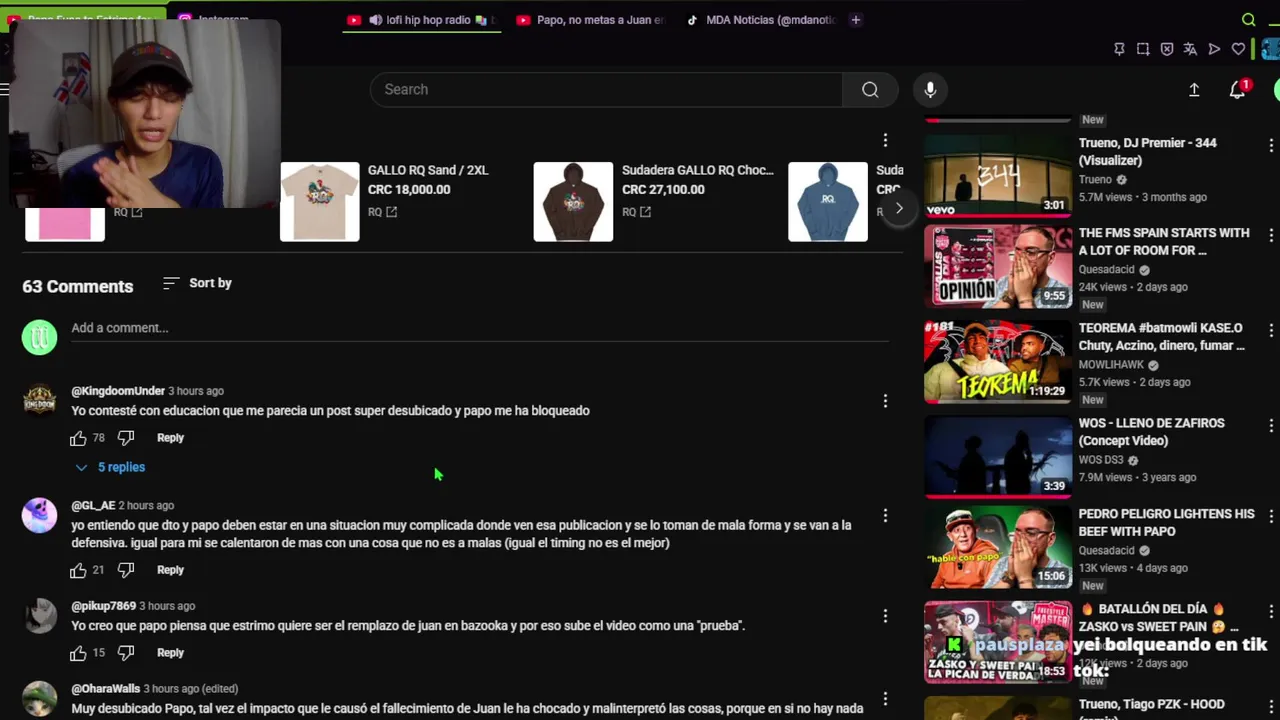The width and height of the screenshot is (1280, 720).
Task: Show next merchandise items arrow
Action: tap(898, 208)
